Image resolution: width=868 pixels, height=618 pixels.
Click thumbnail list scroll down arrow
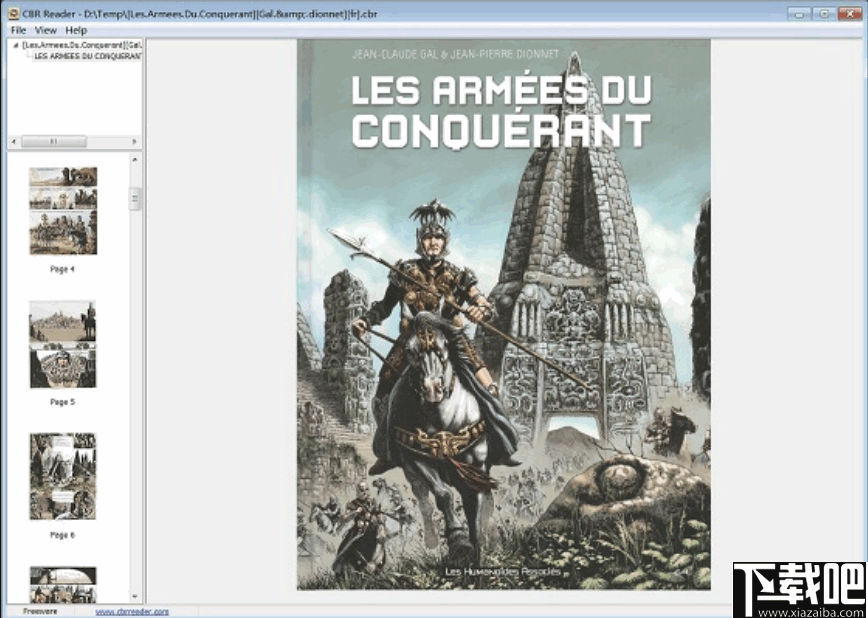click(135, 596)
